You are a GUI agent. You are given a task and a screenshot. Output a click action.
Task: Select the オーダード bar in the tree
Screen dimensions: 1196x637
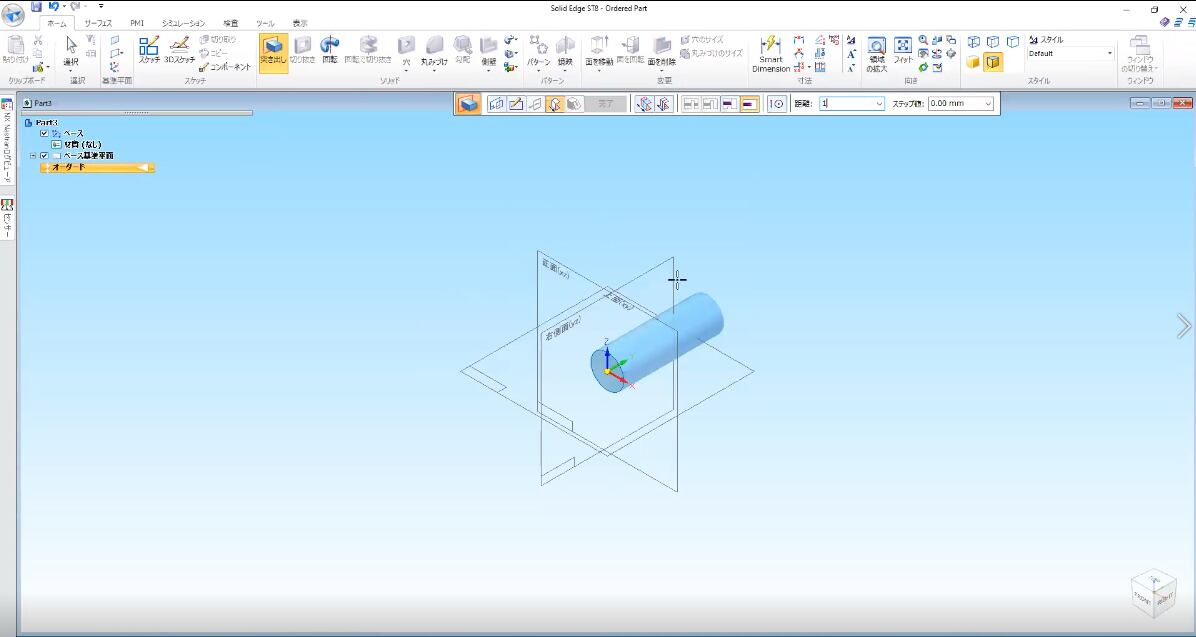pos(97,167)
